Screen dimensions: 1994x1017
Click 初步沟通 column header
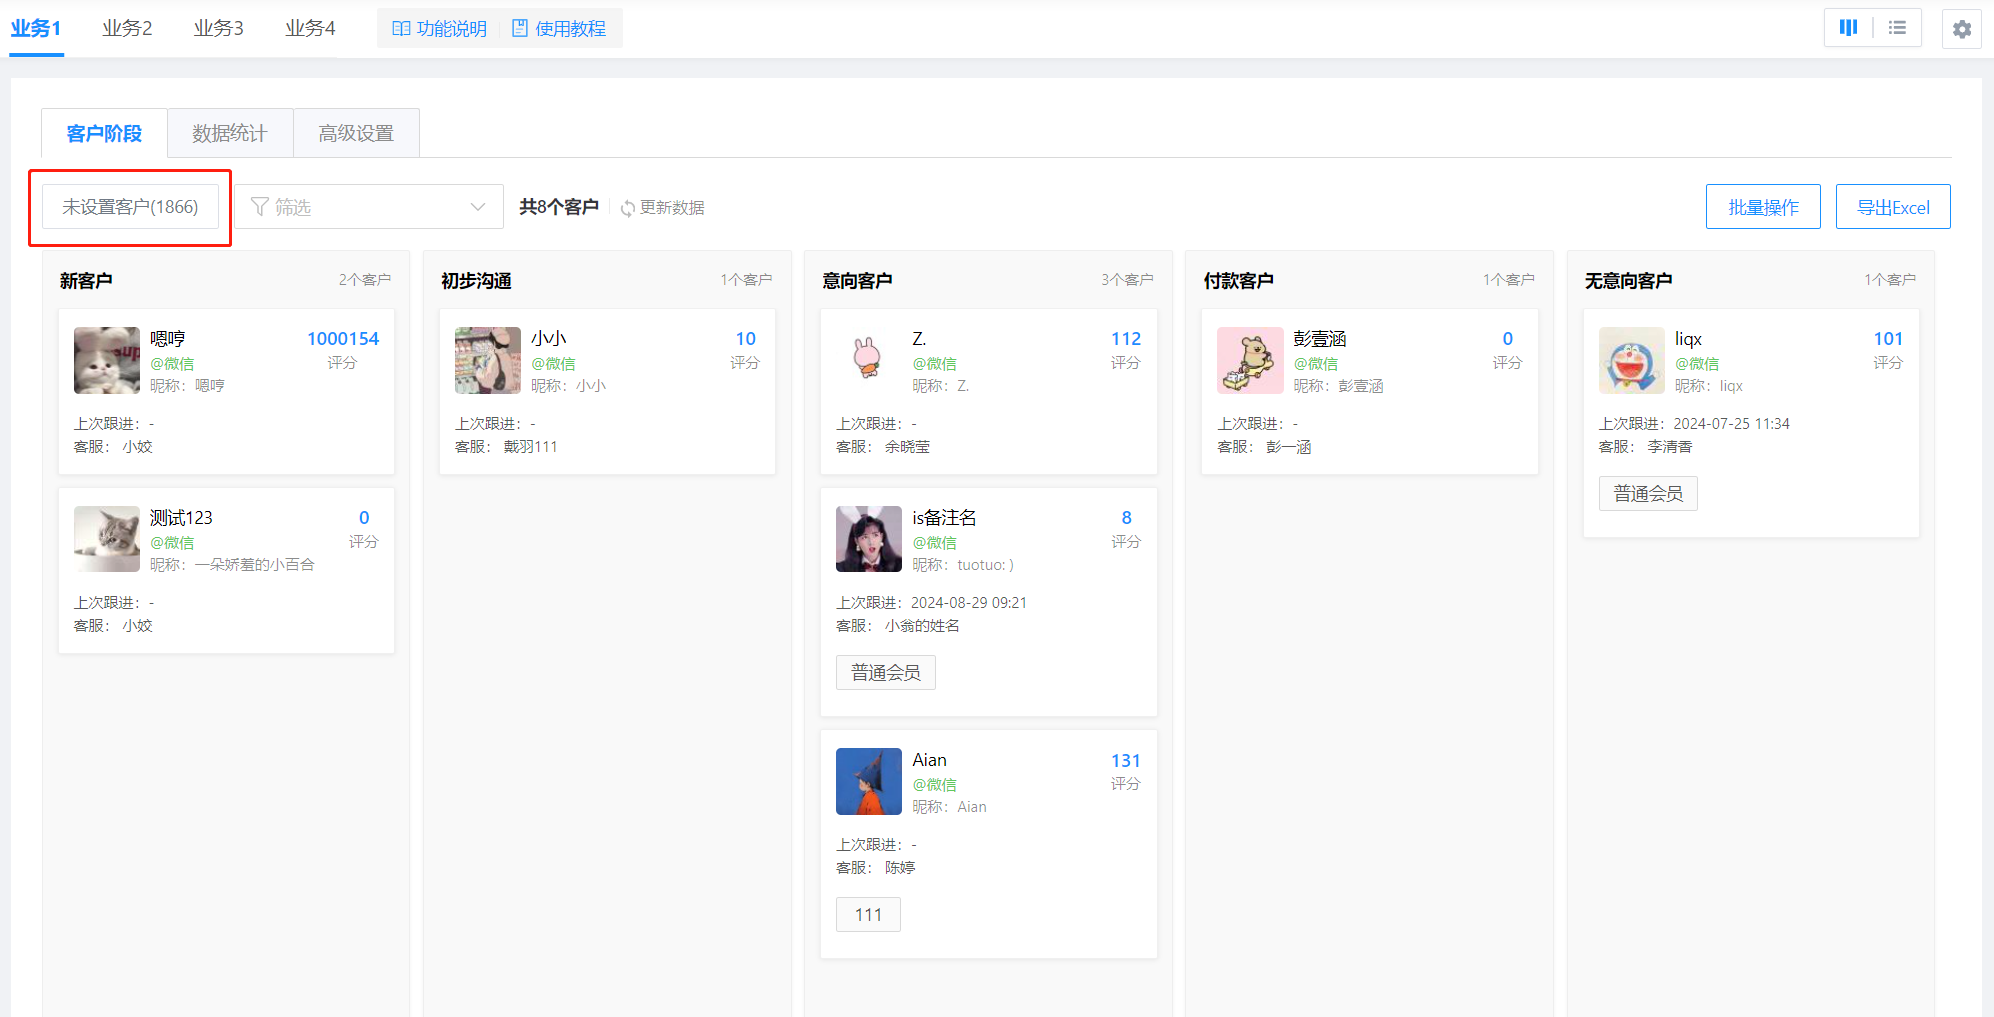[x=476, y=281]
